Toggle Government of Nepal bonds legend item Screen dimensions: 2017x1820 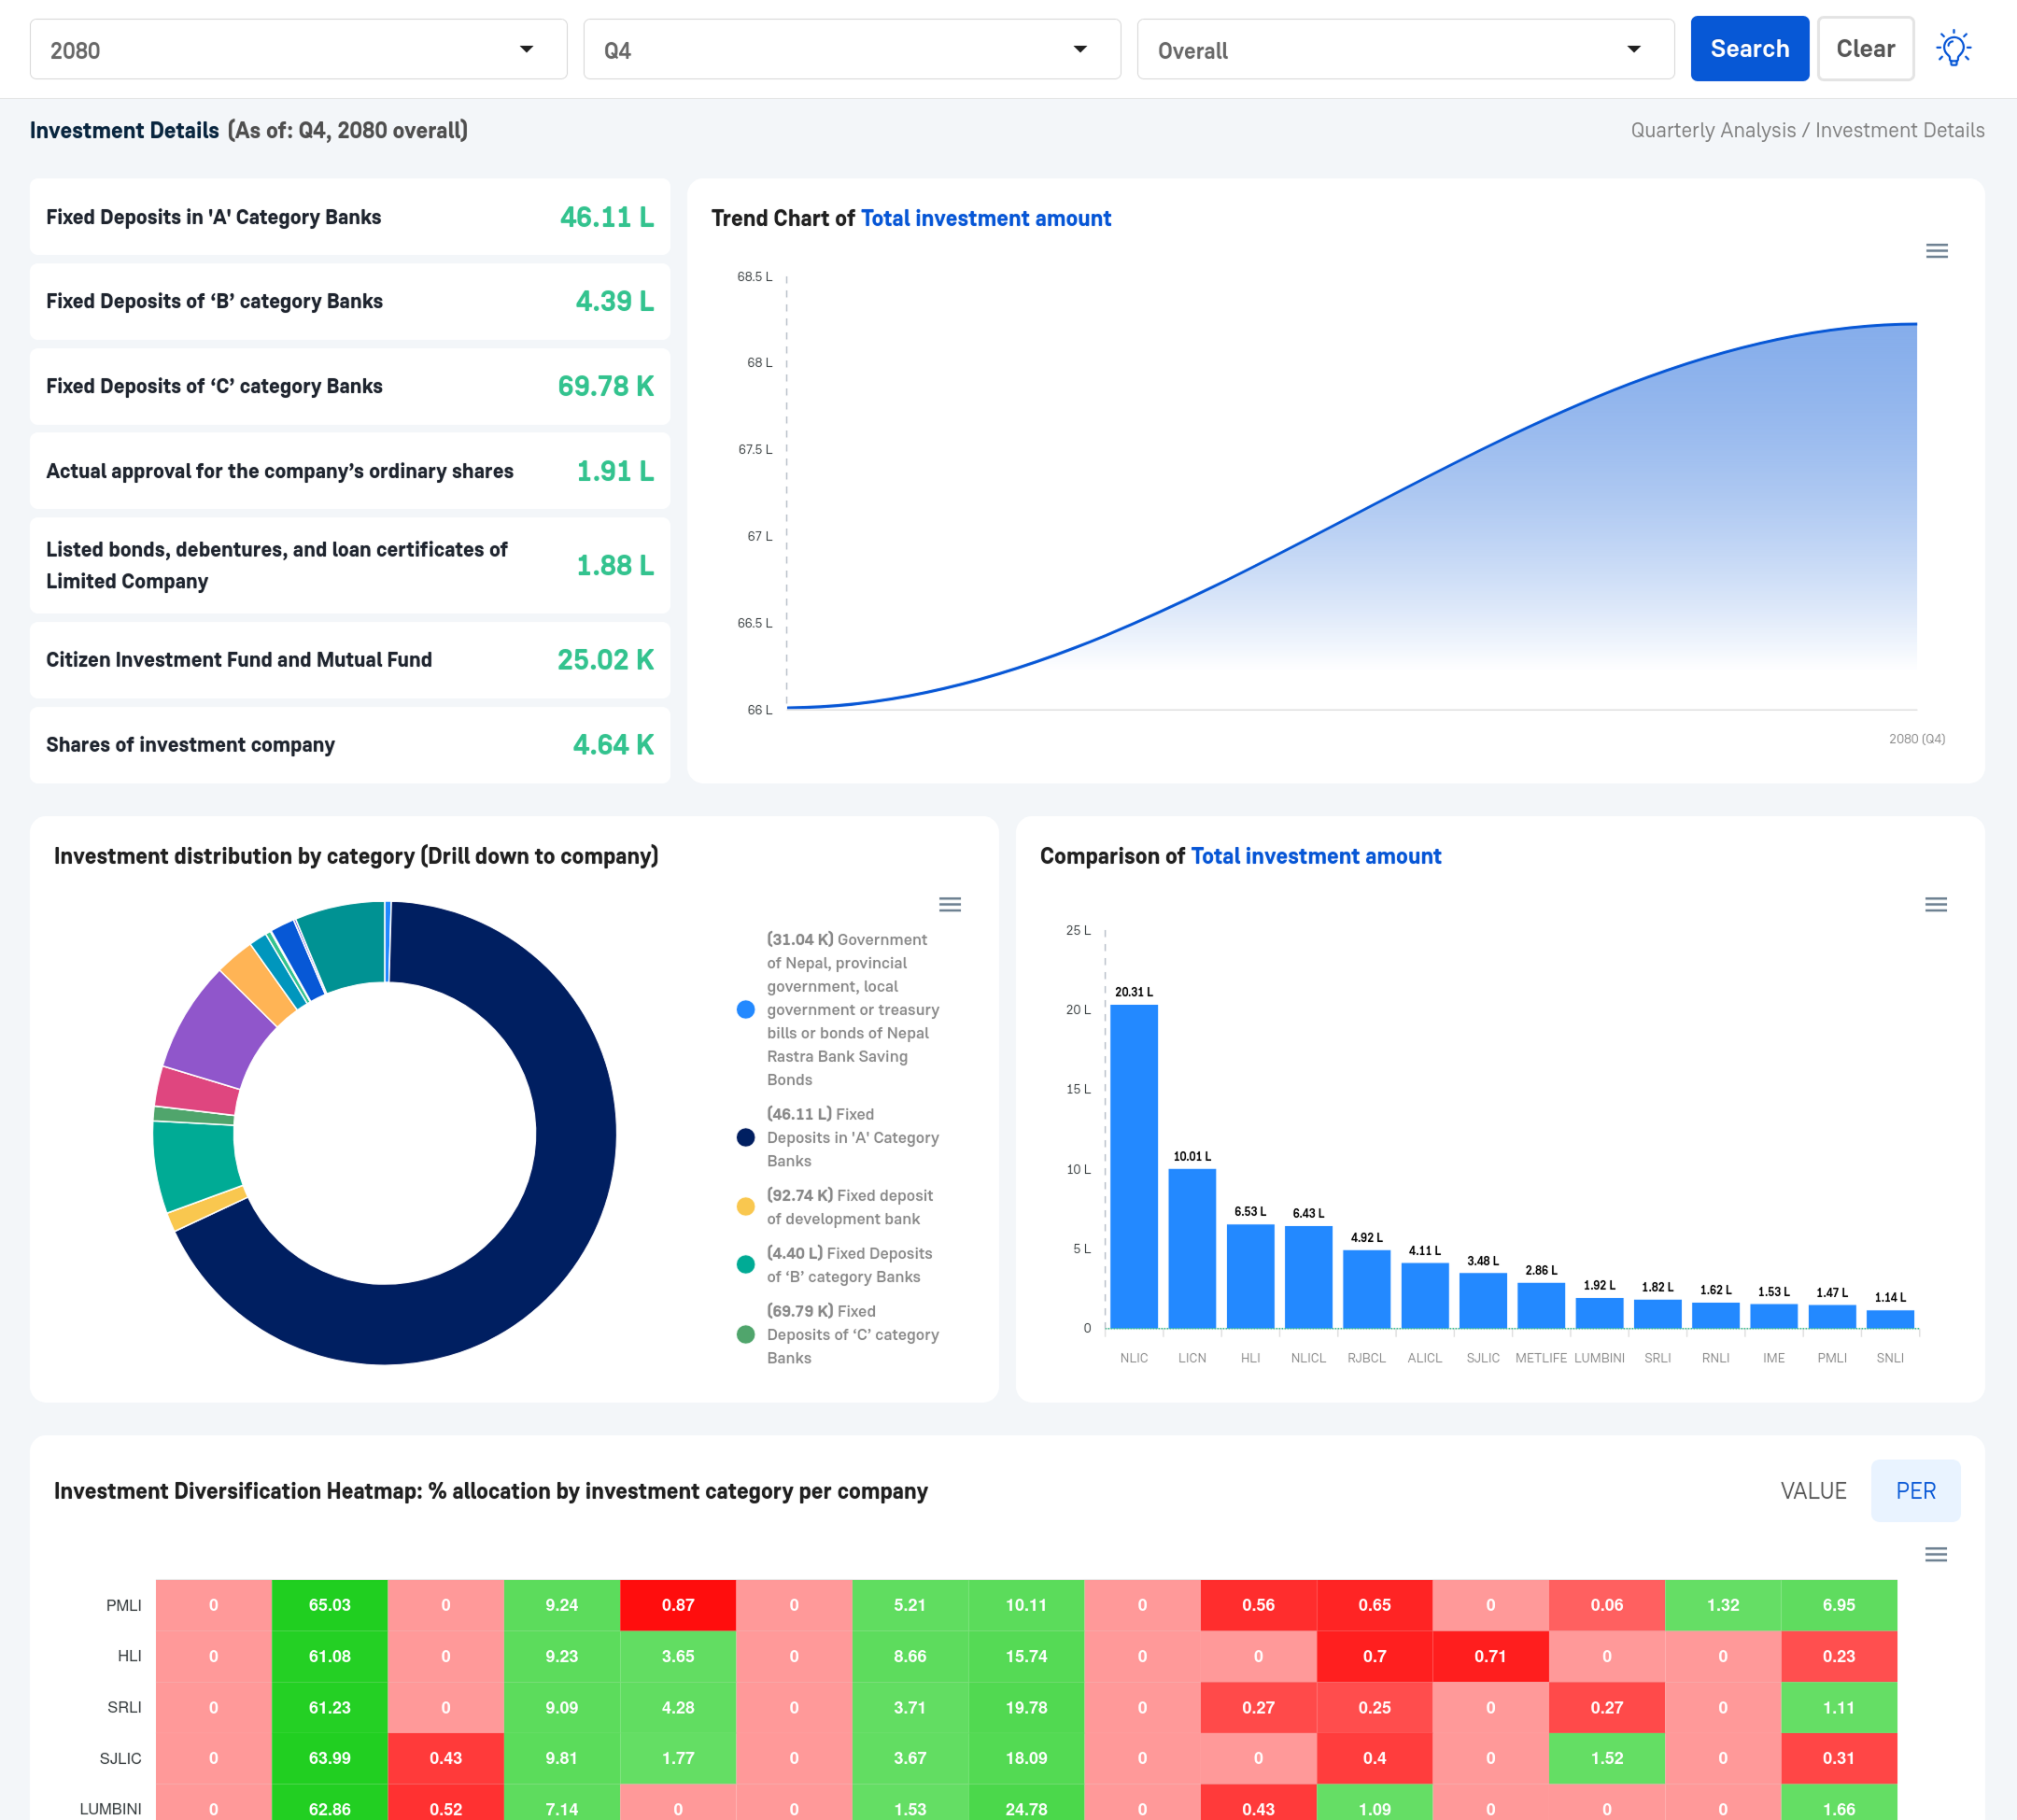pyautogui.click(x=851, y=1009)
